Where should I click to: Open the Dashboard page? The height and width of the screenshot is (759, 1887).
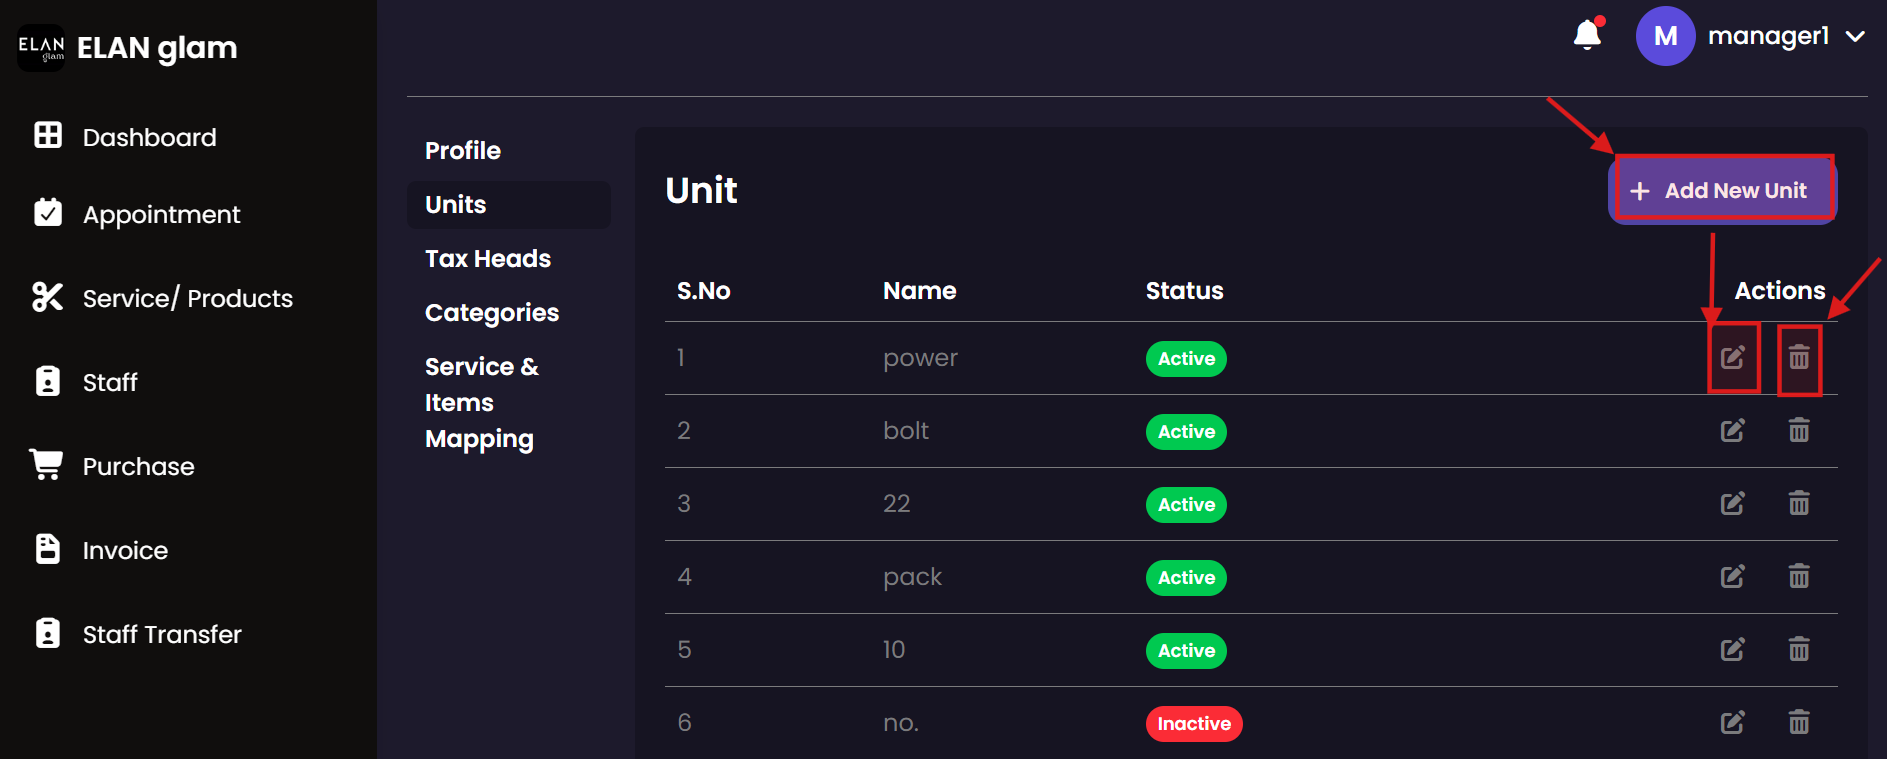[148, 137]
